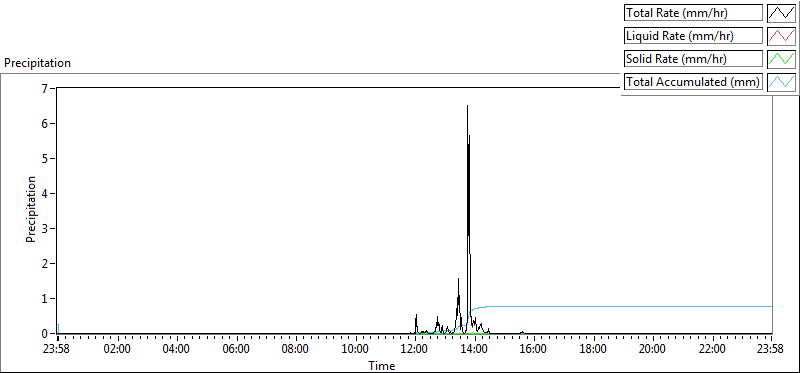The width and height of the screenshot is (800, 373).
Task: Click the 02:00 time axis label
Action: pos(118,350)
